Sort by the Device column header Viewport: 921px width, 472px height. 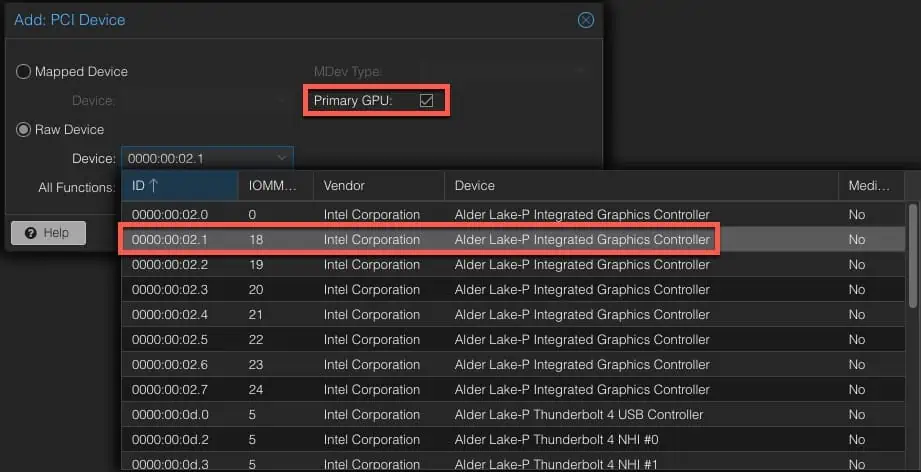[640, 185]
